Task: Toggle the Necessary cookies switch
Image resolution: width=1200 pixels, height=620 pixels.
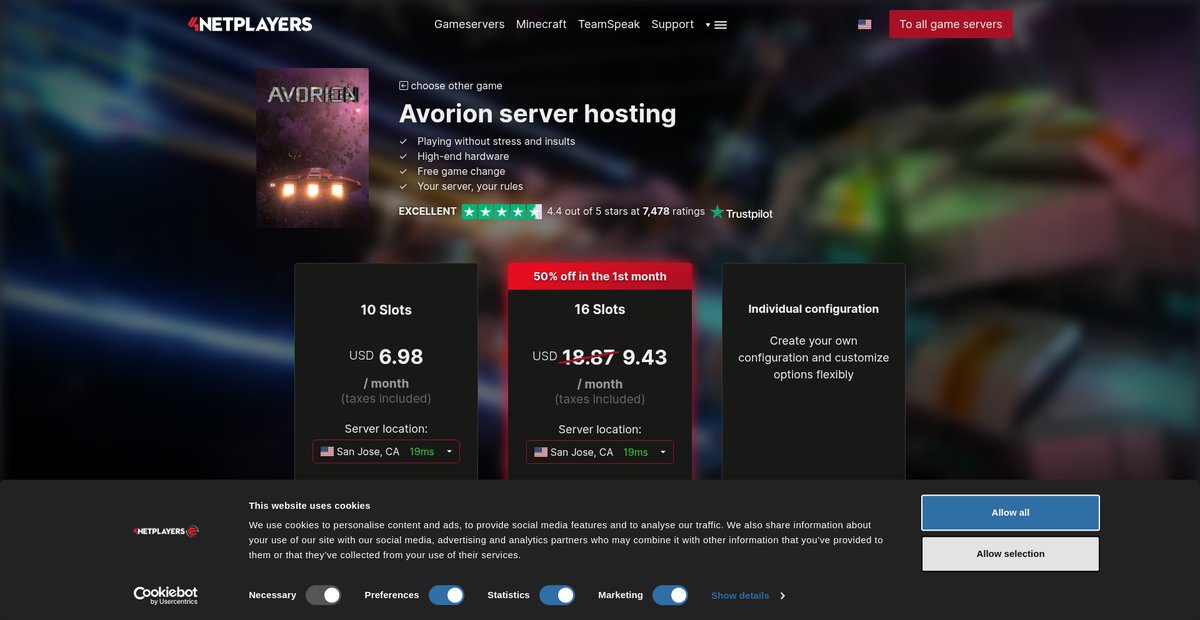Action: click(324, 595)
